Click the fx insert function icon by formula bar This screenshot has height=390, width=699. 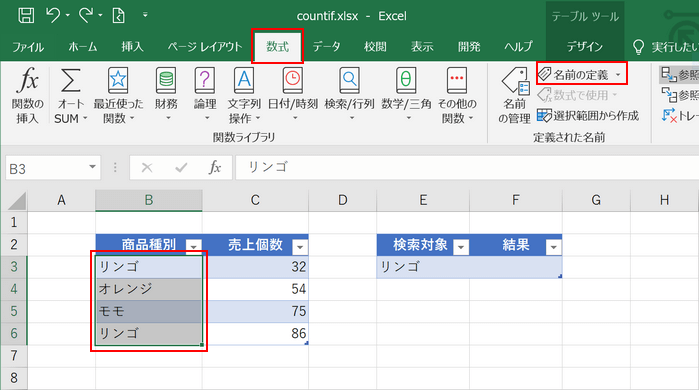215,168
